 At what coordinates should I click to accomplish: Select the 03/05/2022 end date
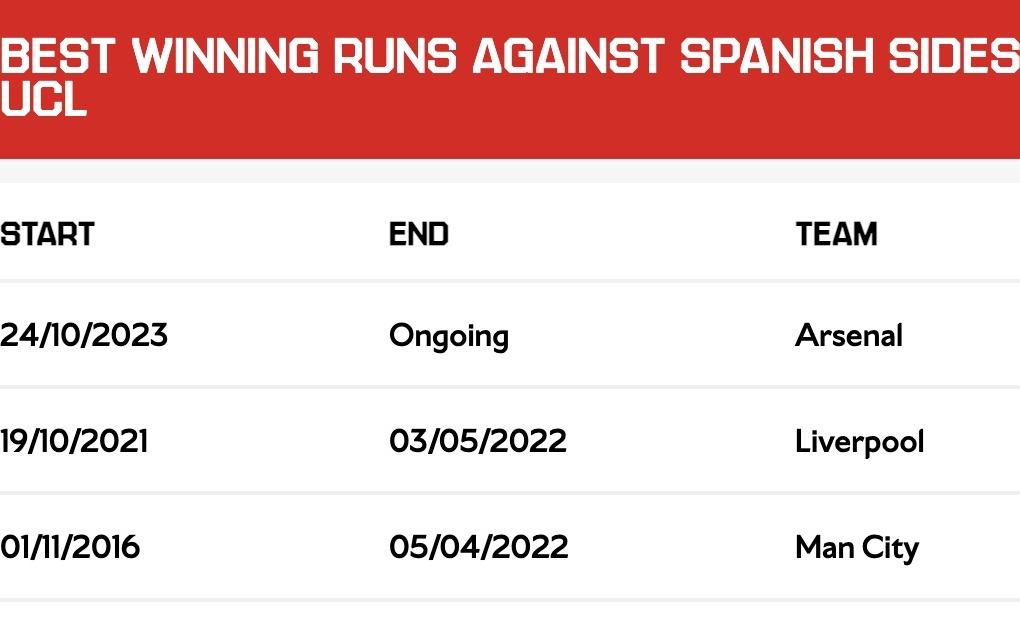click(x=477, y=441)
